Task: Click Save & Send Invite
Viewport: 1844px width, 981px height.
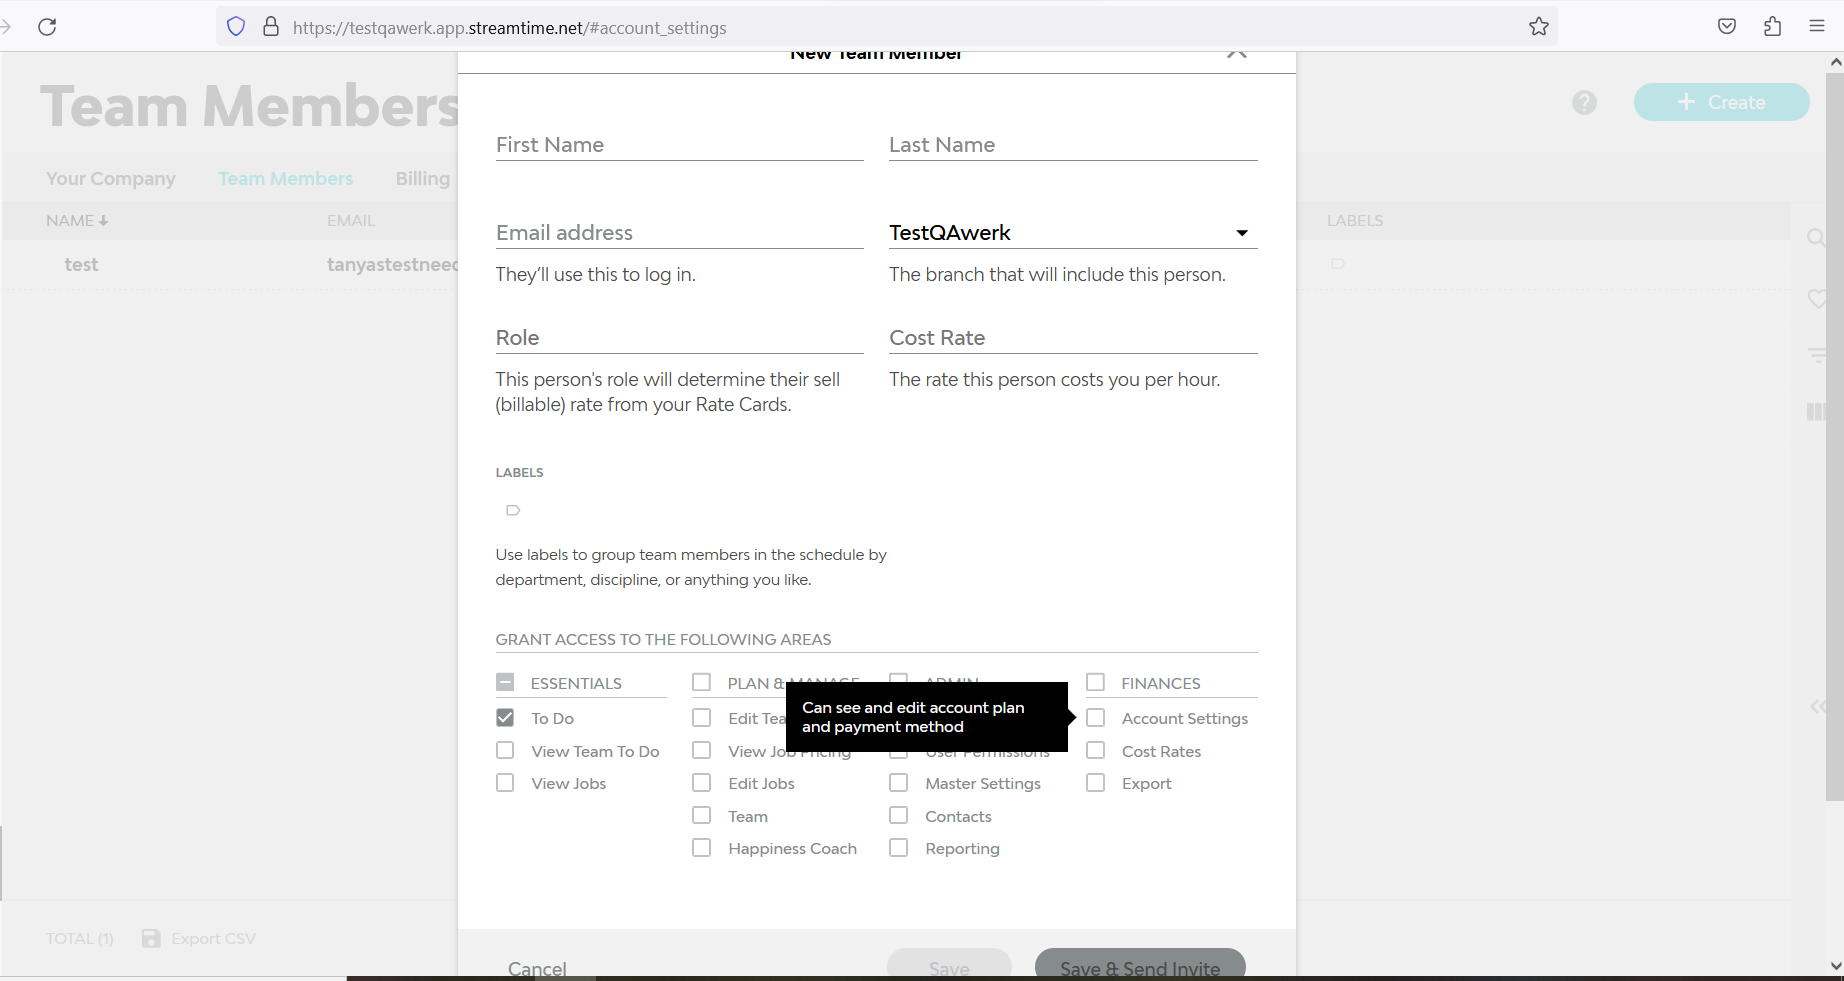Action: click(1140, 964)
